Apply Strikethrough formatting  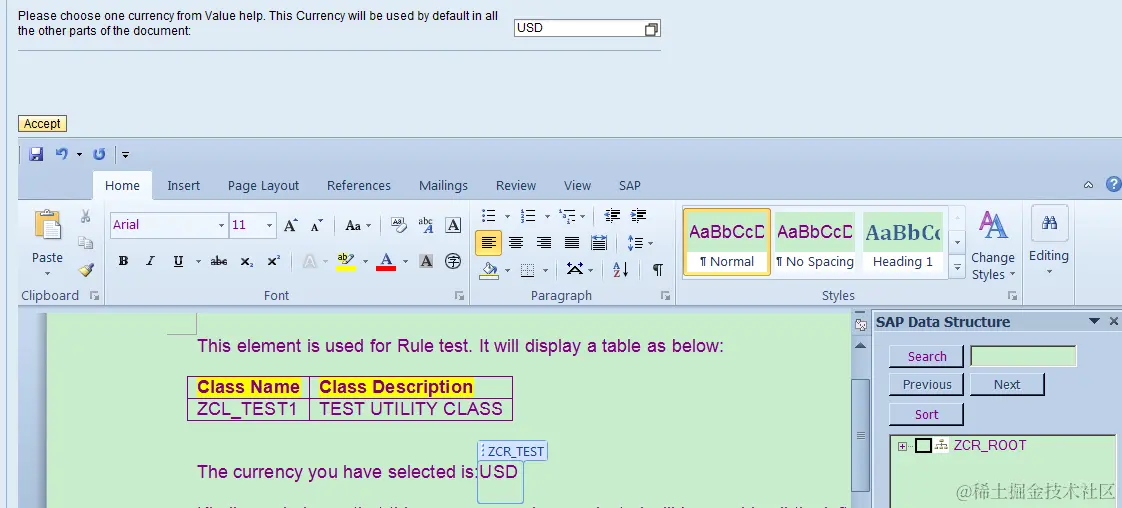[219, 261]
